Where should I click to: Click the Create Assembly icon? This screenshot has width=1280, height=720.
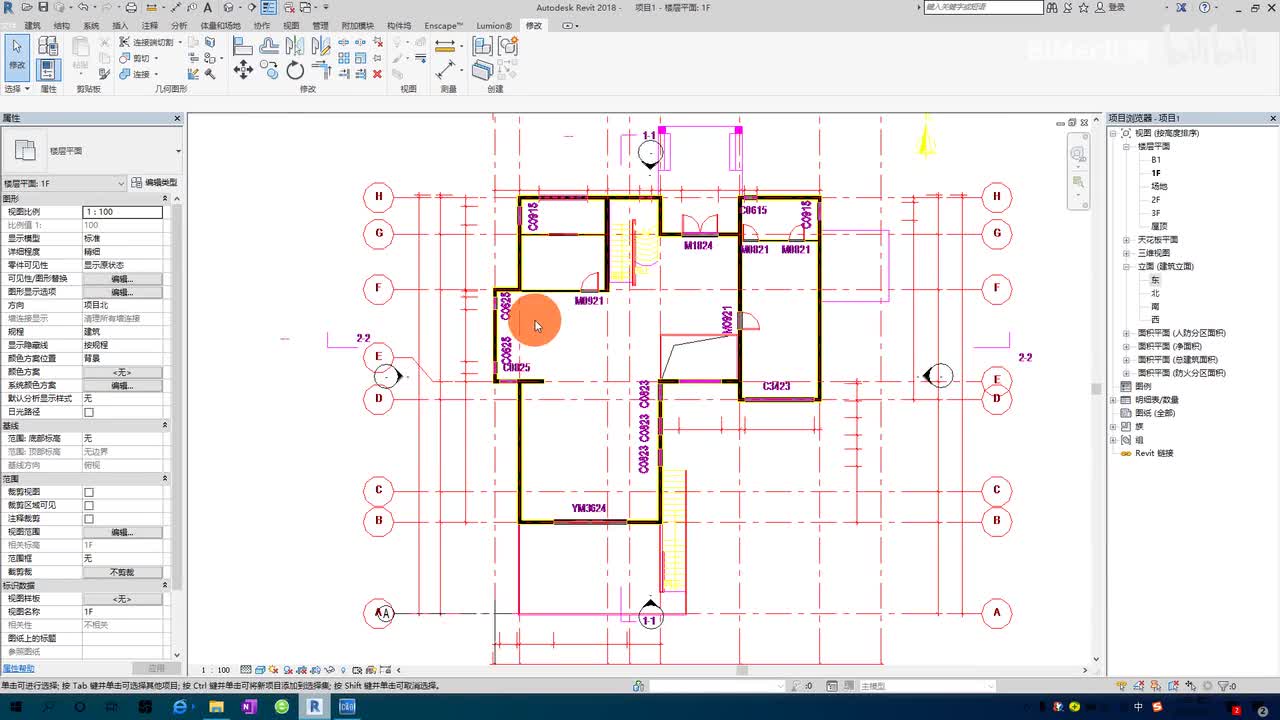click(x=483, y=46)
